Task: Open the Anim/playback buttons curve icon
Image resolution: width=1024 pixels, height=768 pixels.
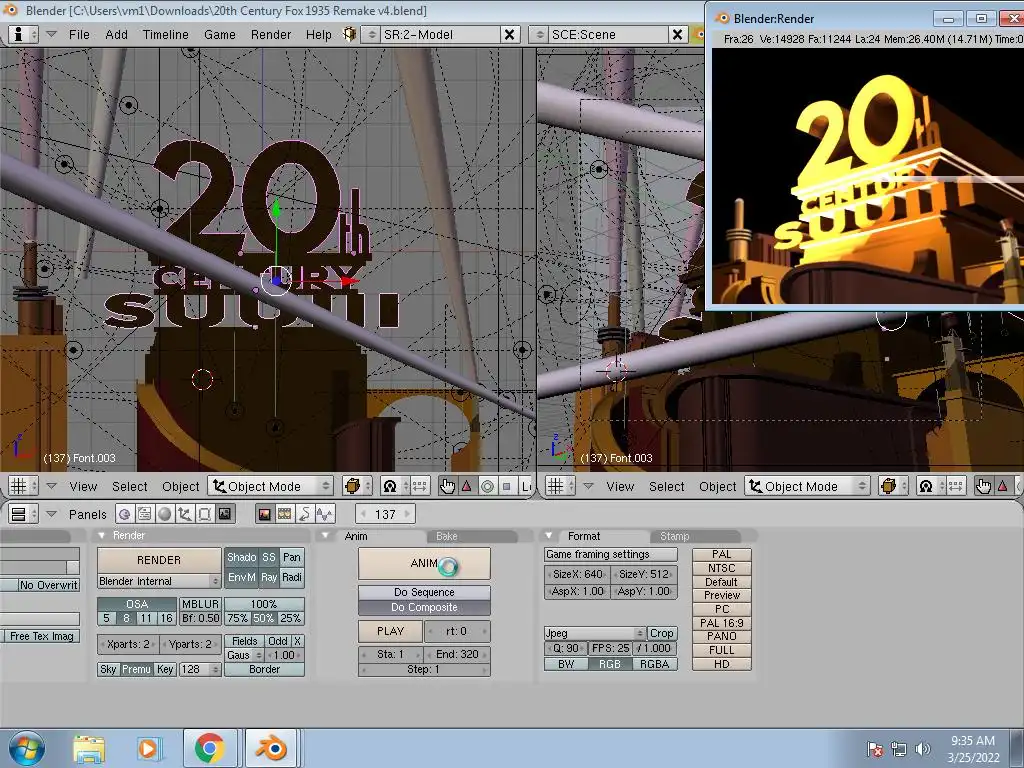Action: (304, 514)
